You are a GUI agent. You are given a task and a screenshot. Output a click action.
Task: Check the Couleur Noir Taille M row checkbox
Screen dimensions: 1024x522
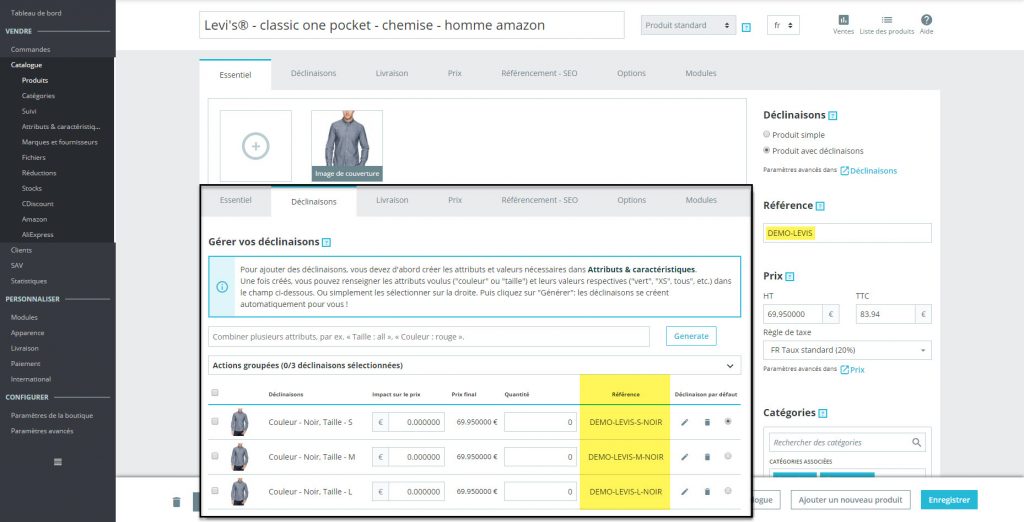click(215, 456)
